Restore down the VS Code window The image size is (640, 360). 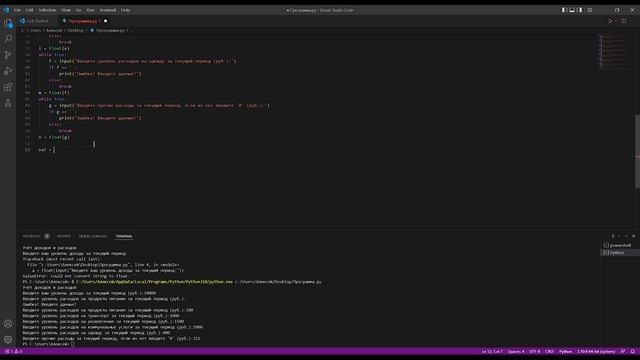(617, 10)
